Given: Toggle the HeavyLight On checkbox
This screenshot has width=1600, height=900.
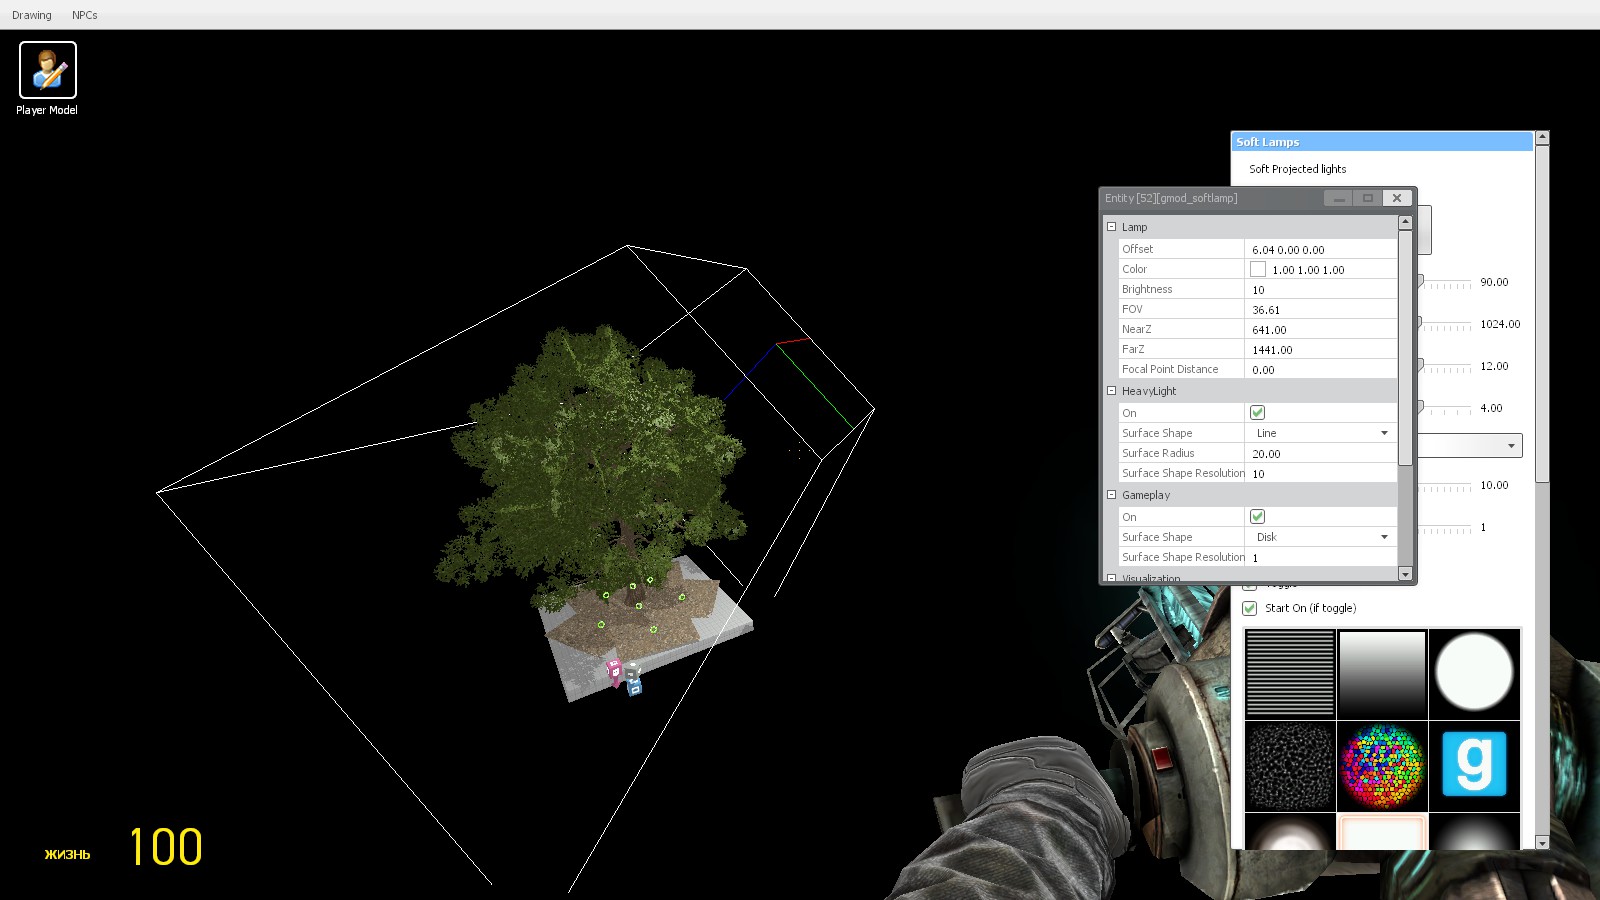Looking at the screenshot, I should 1257,412.
